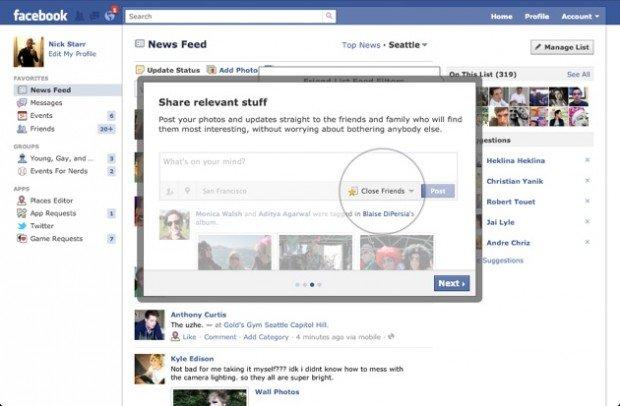Open Anthony Curtis profile link
620x406 pixels.
[198, 315]
